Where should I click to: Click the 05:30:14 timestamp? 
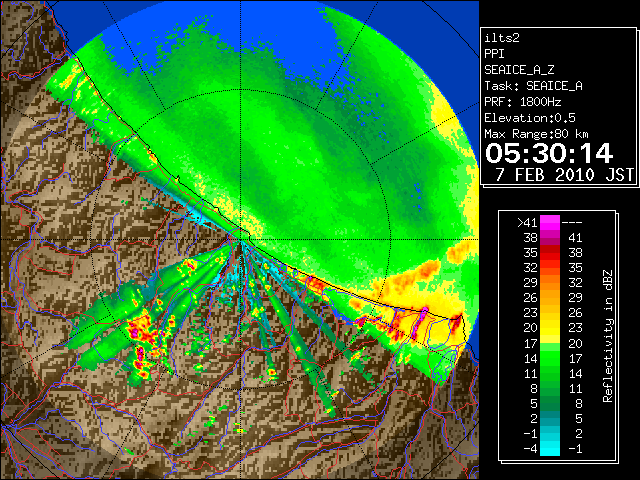click(549, 153)
